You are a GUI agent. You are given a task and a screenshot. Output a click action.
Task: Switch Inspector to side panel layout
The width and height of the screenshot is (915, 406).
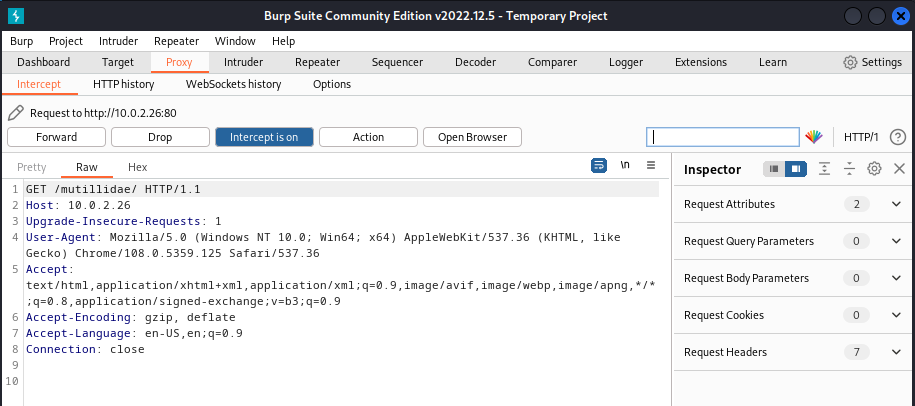click(x=795, y=169)
